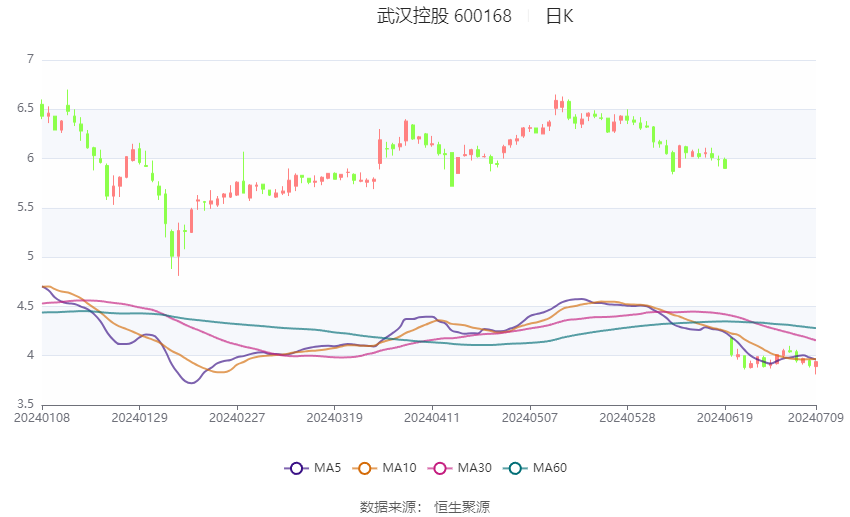Screen dimensions: 850x517
Task: Select the 20240619 x-axis date label
Action: click(x=725, y=418)
